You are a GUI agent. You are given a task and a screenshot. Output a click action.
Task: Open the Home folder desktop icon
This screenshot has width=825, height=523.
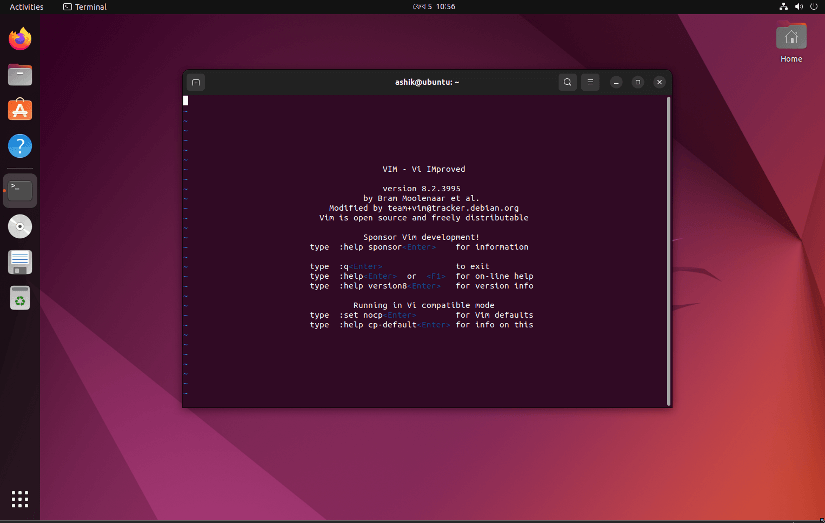791,43
